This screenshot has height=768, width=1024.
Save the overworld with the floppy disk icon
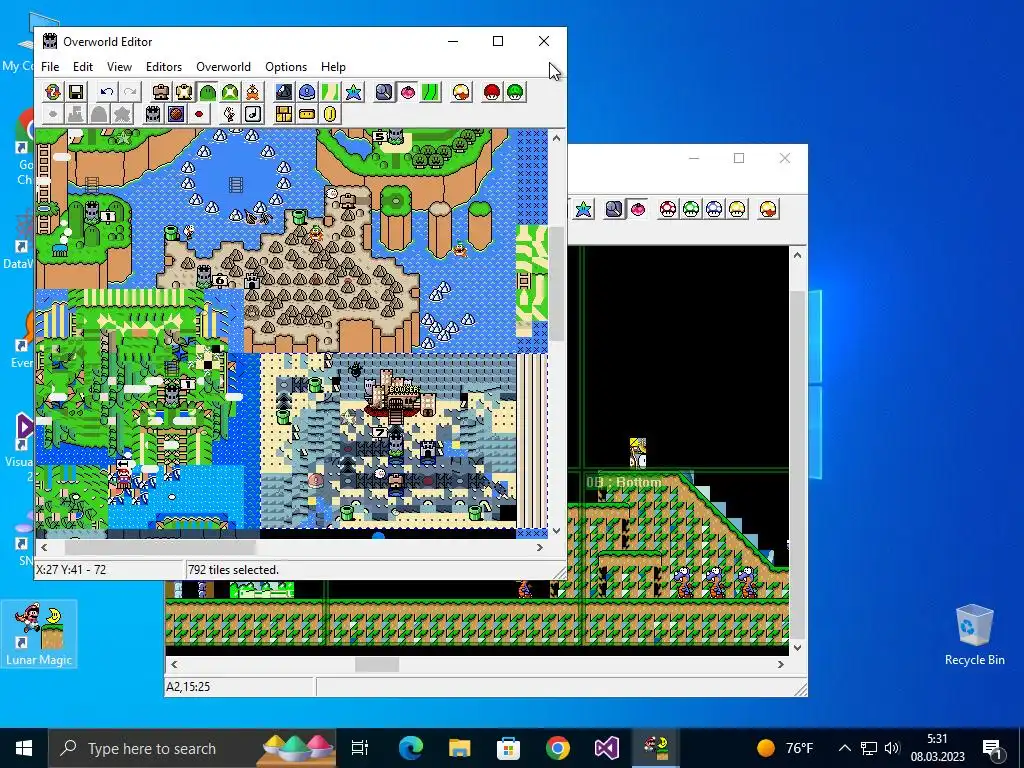coord(76,92)
